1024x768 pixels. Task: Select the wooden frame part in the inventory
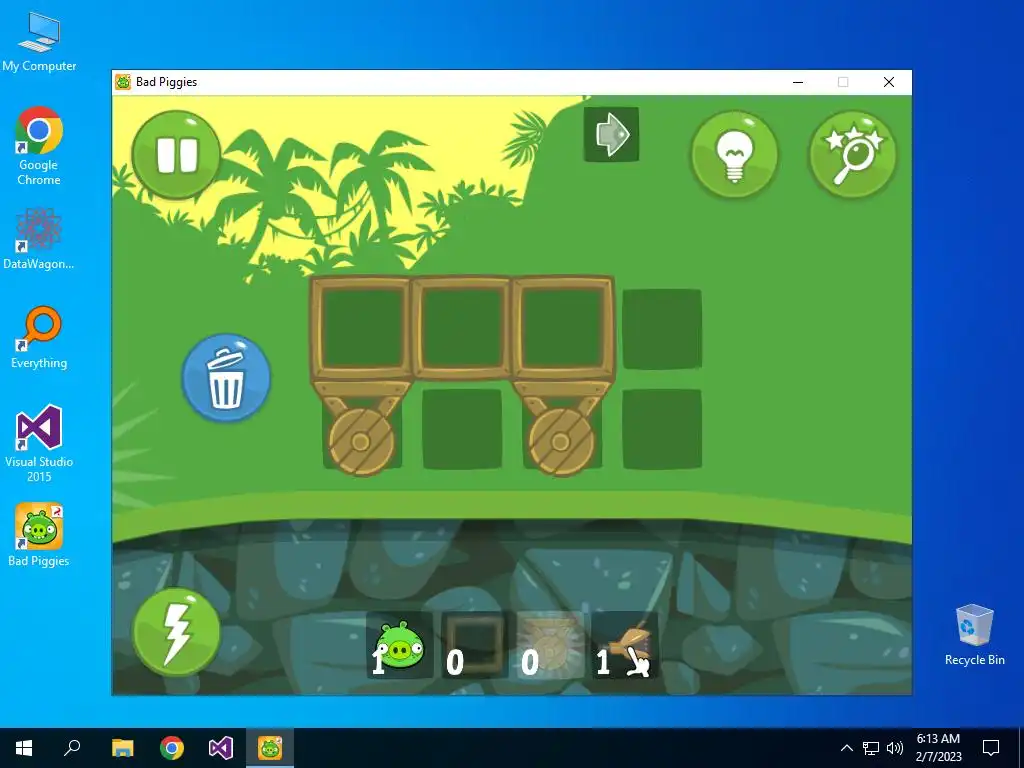[x=475, y=645]
